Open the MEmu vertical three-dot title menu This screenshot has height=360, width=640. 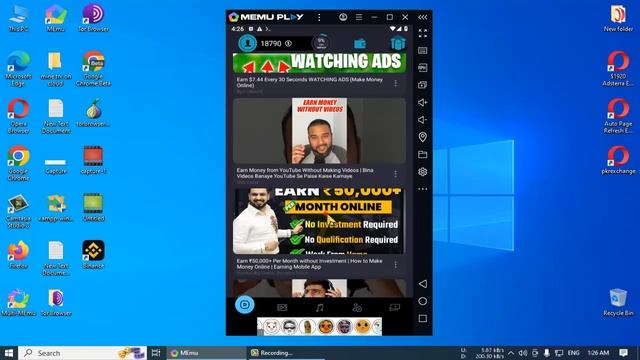(319, 17)
